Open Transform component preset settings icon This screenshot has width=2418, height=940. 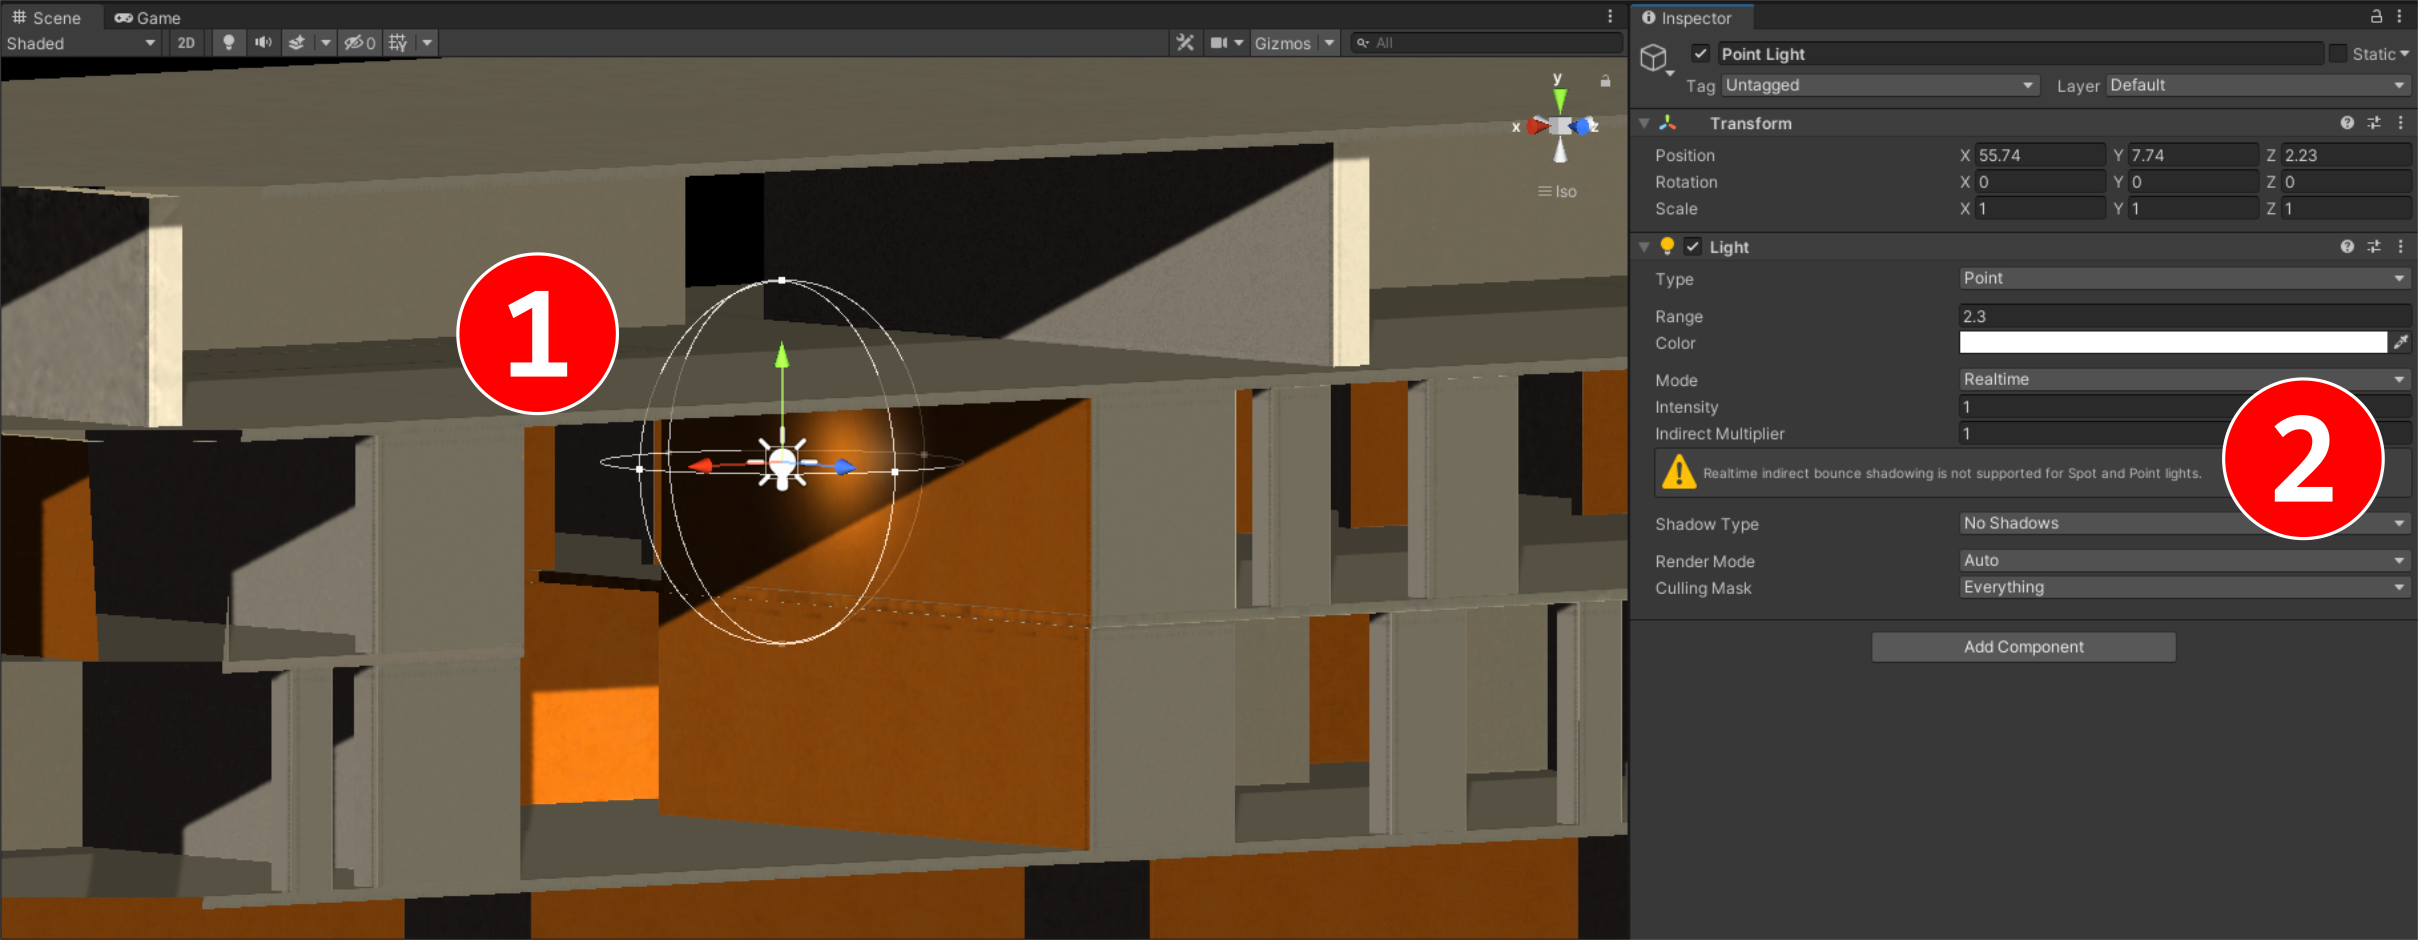click(x=2374, y=123)
